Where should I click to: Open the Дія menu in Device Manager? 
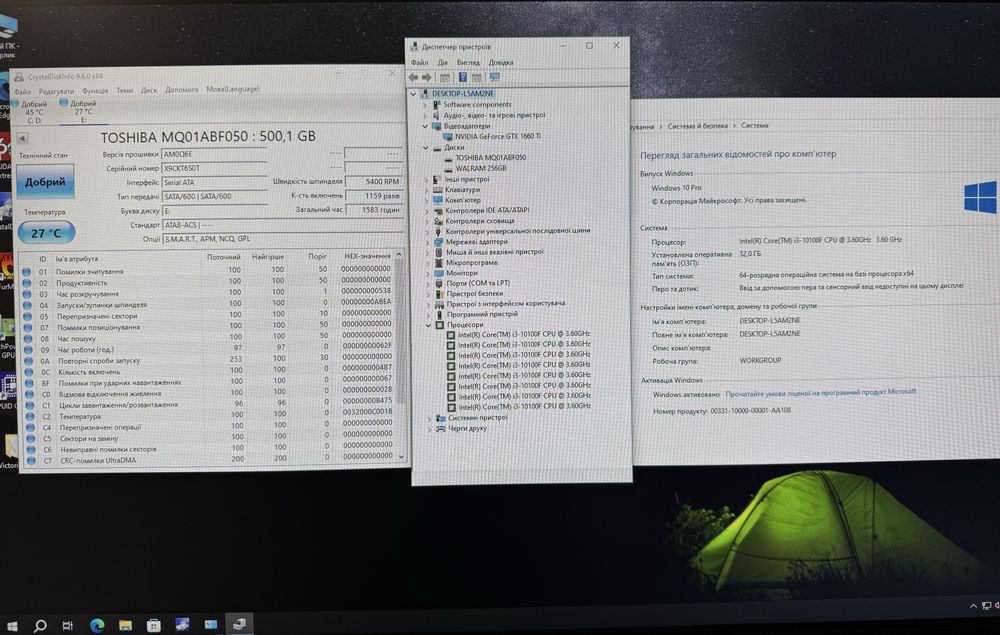pyautogui.click(x=442, y=62)
